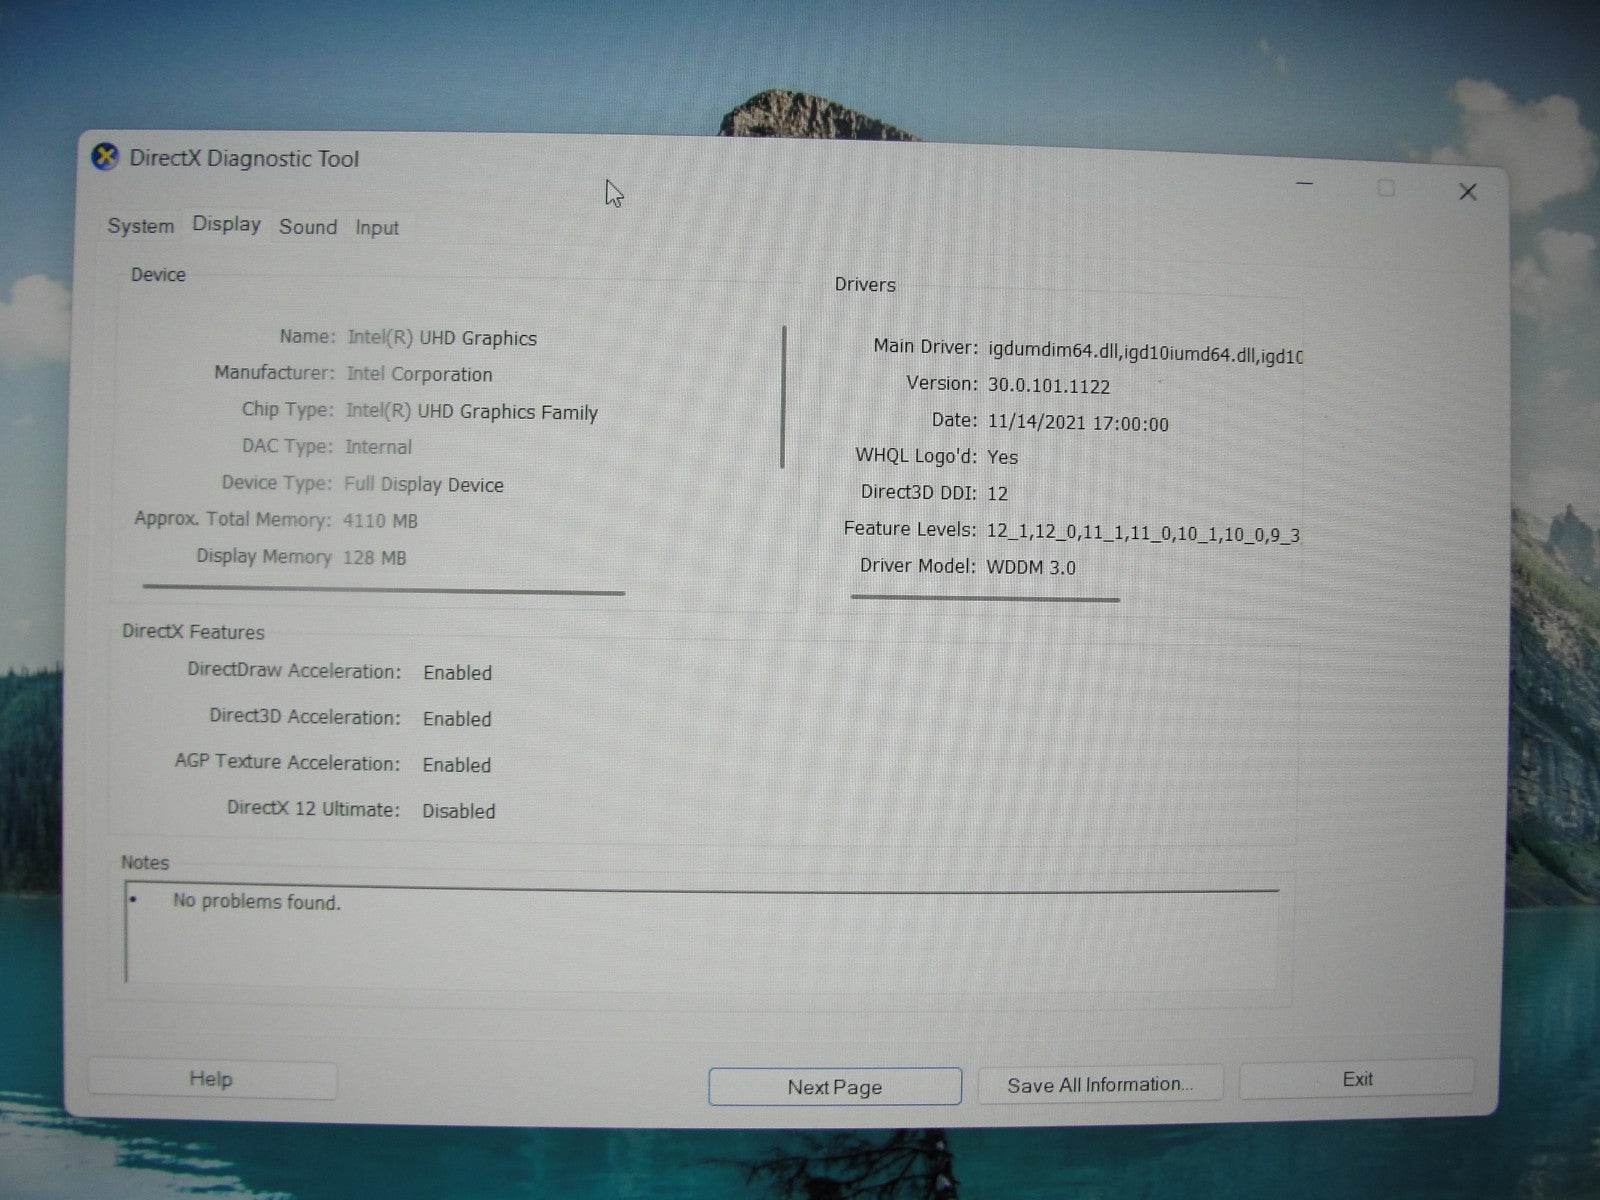Image resolution: width=1600 pixels, height=1200 pixels.
Task: Click the DirectX Diagnostic Tool title bar icon
Action: click(105, 157)
